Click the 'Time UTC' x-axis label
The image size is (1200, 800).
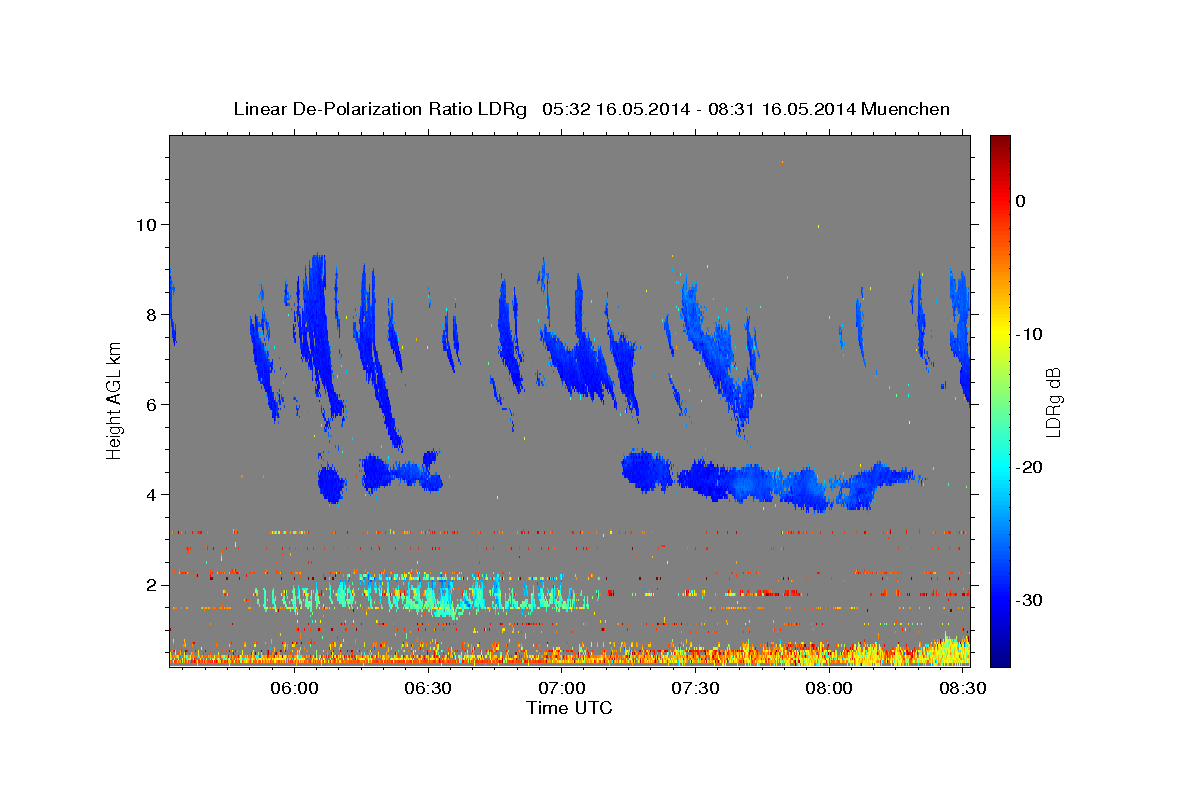click(569, 708)
